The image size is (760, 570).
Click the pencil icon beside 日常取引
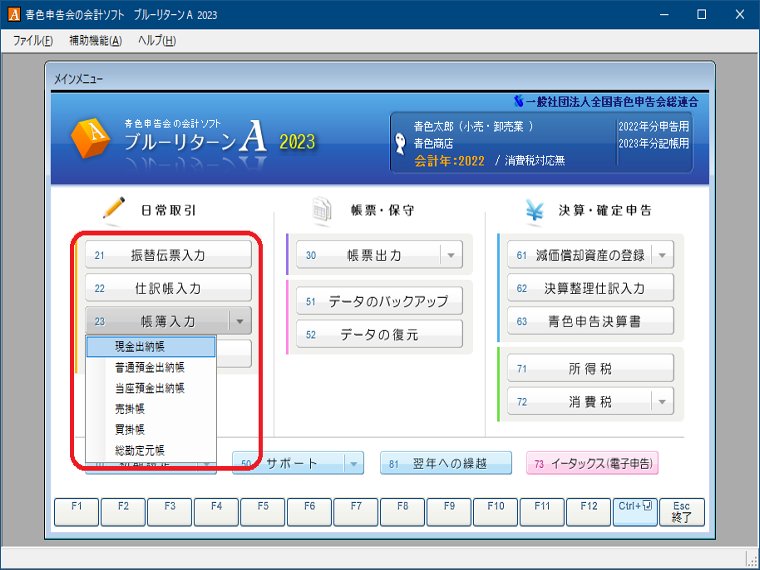click(x=114, y=208)
